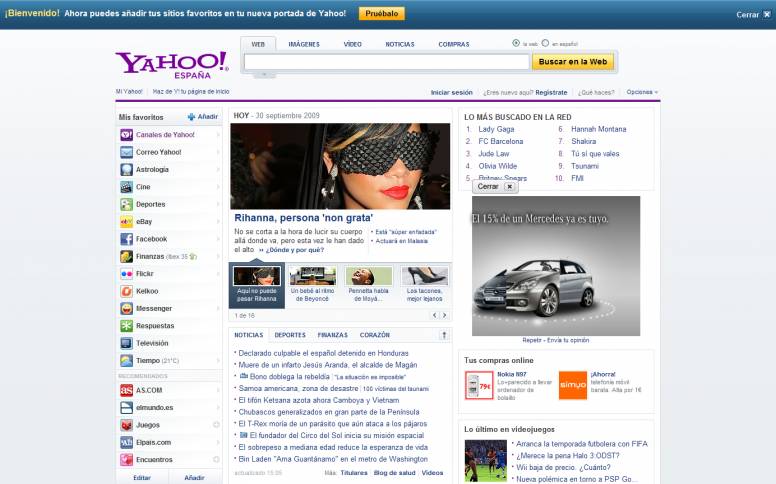This screenshot has height=484, width=776.
Task: Open the Messenger smiley icon
Action: click(x=126, y=308)
